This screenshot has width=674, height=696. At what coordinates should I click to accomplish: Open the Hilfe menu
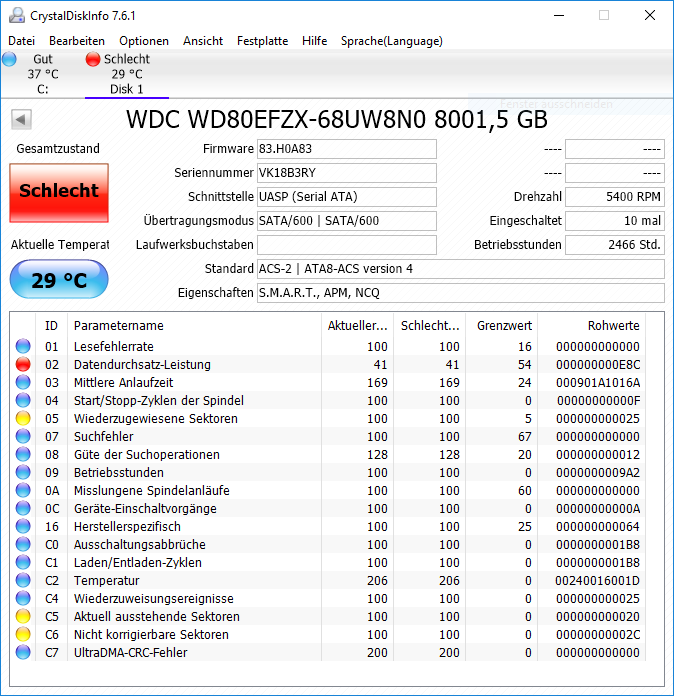pos(314,41)
